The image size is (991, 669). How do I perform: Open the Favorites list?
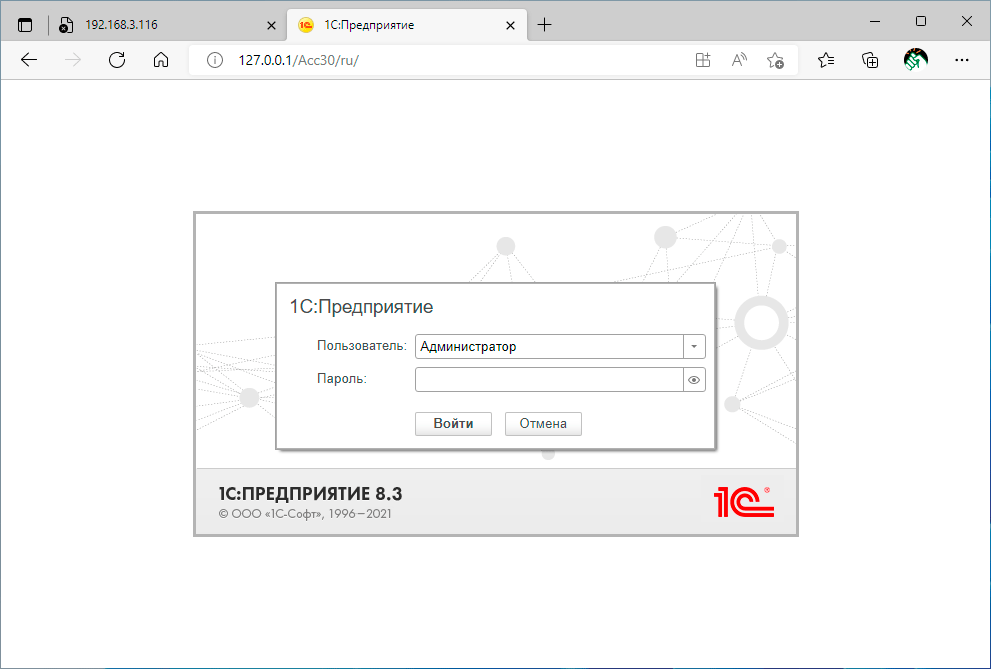(x=826, y=61)
